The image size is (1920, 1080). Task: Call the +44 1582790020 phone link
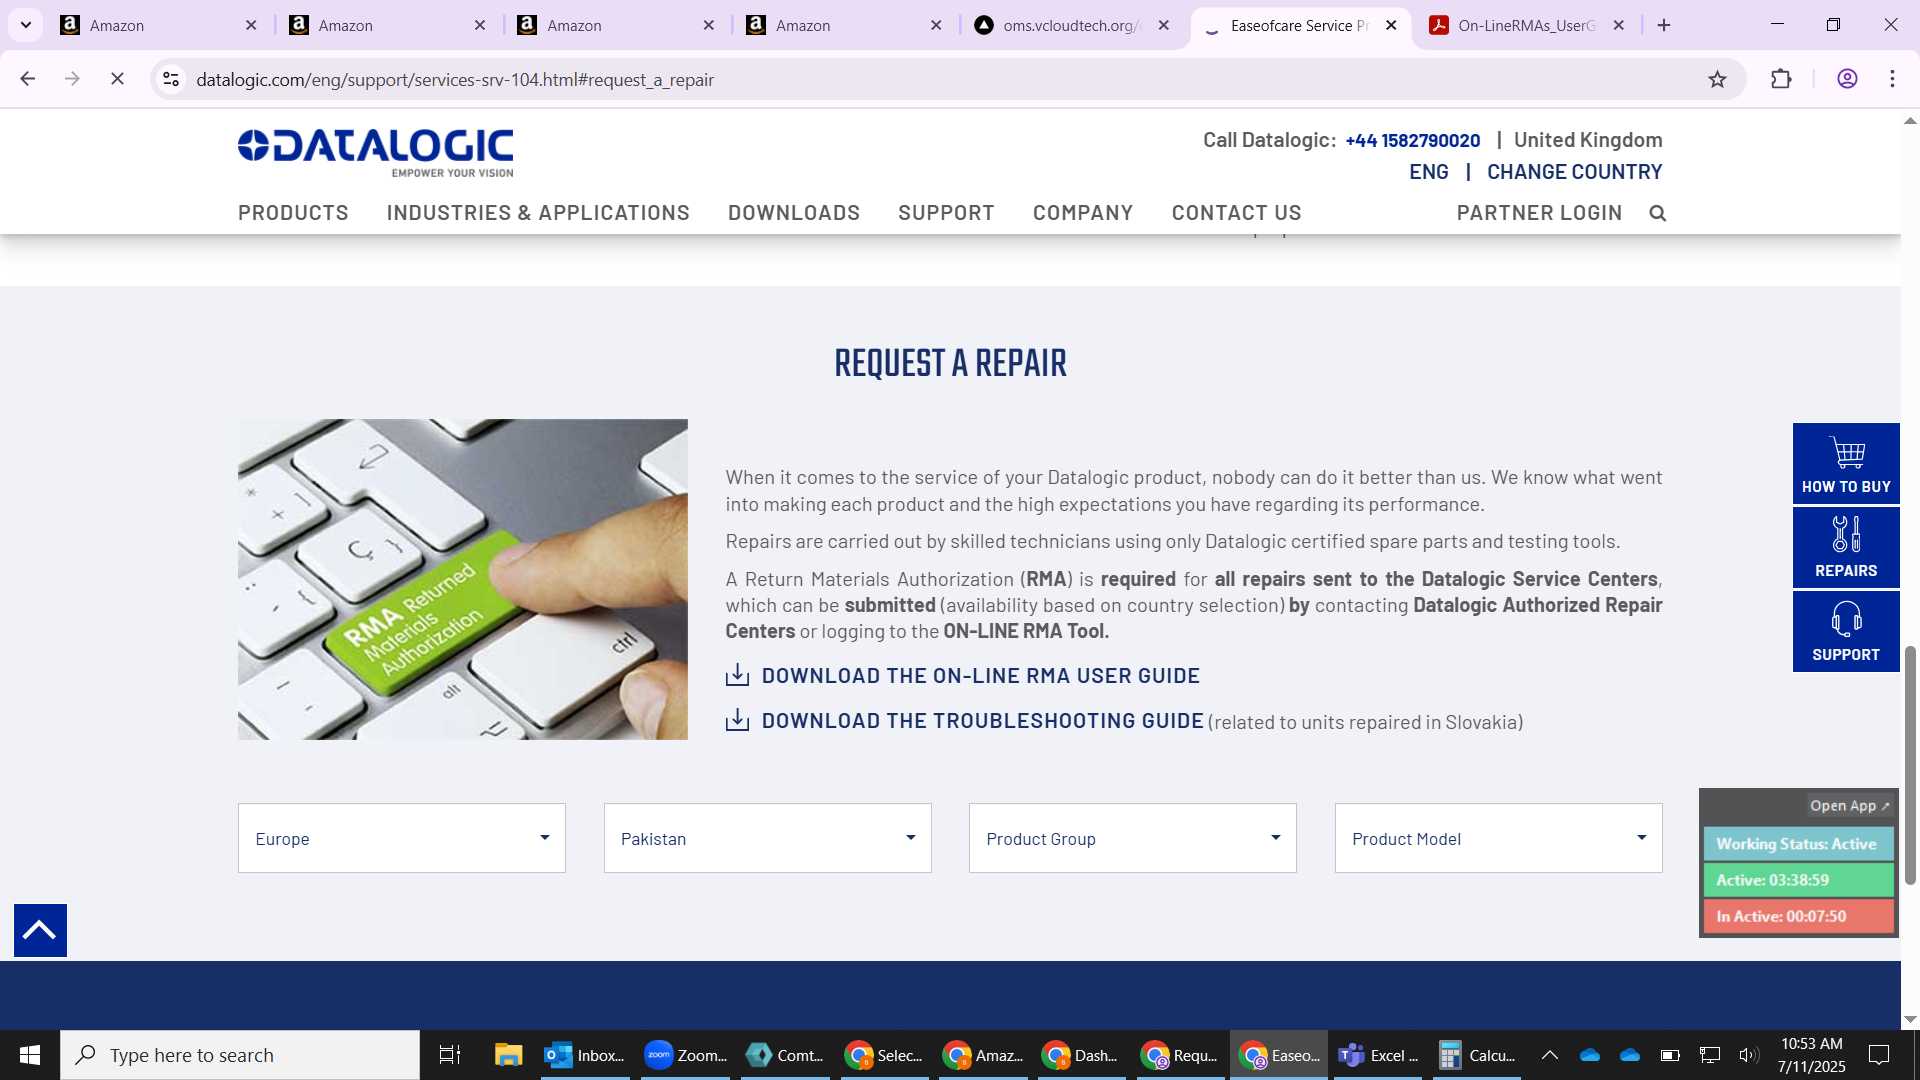[1412, 141]
